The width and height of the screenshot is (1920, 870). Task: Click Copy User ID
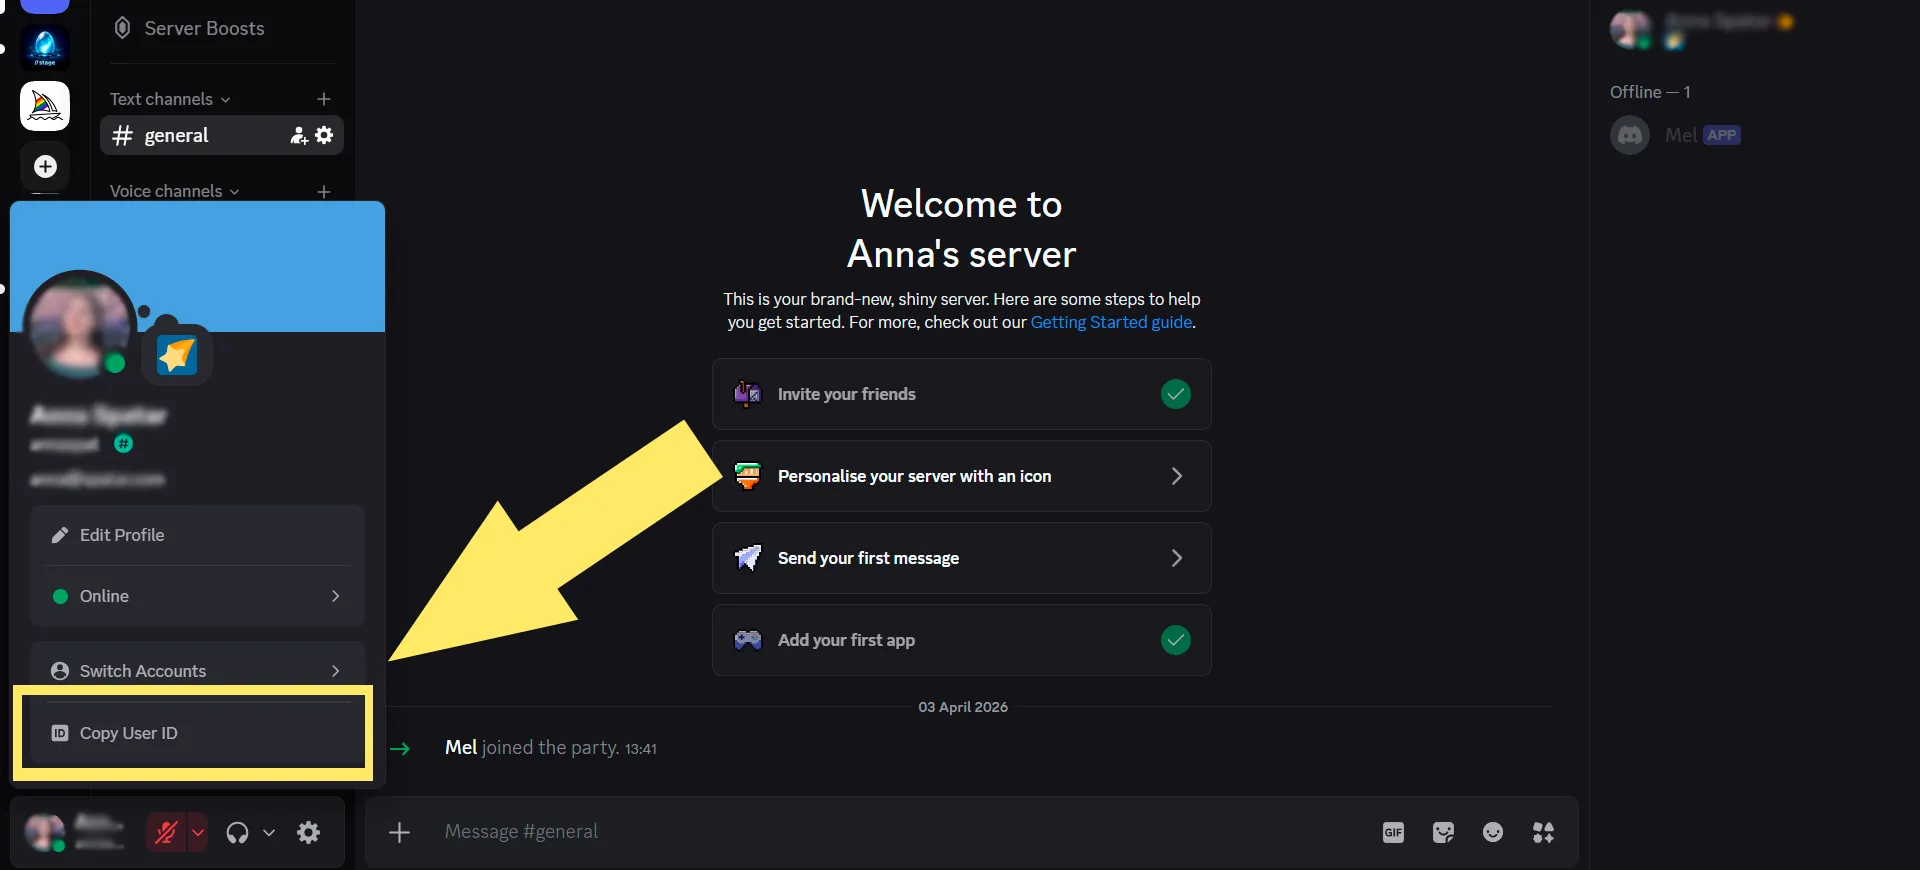[x=197, y=733]
